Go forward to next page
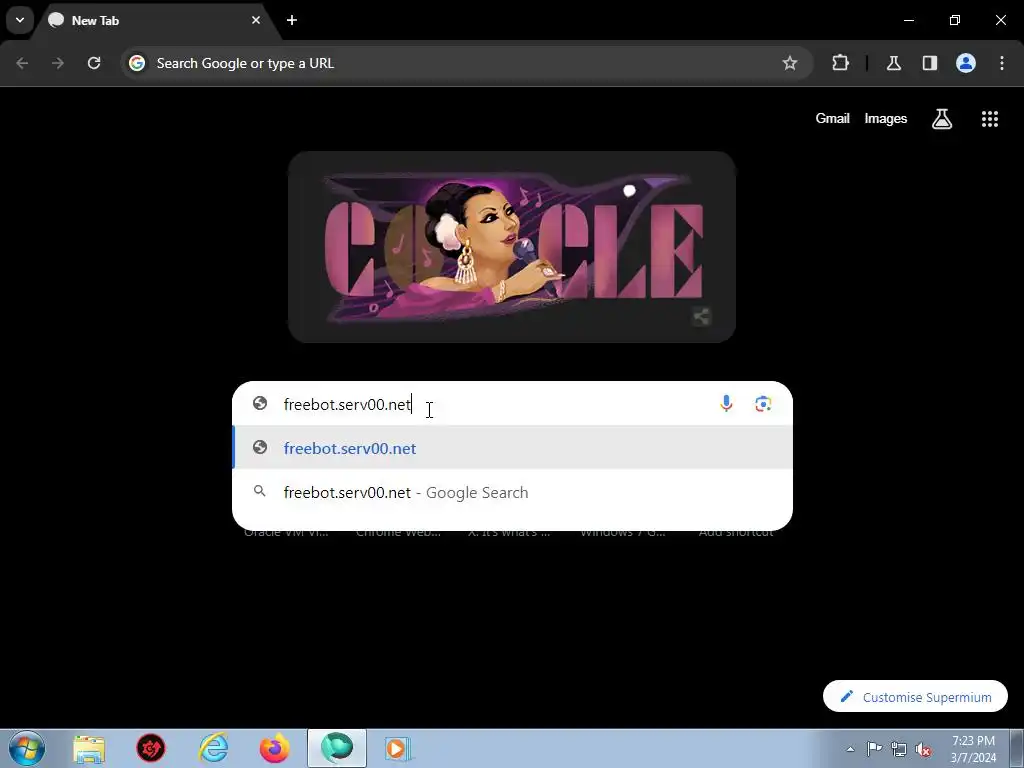The height and width of the screenshot is (768, 1024). click(58, 63)
